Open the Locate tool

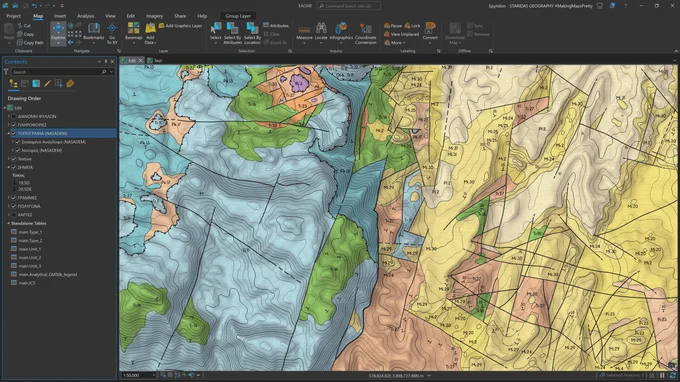pos(321,32)
